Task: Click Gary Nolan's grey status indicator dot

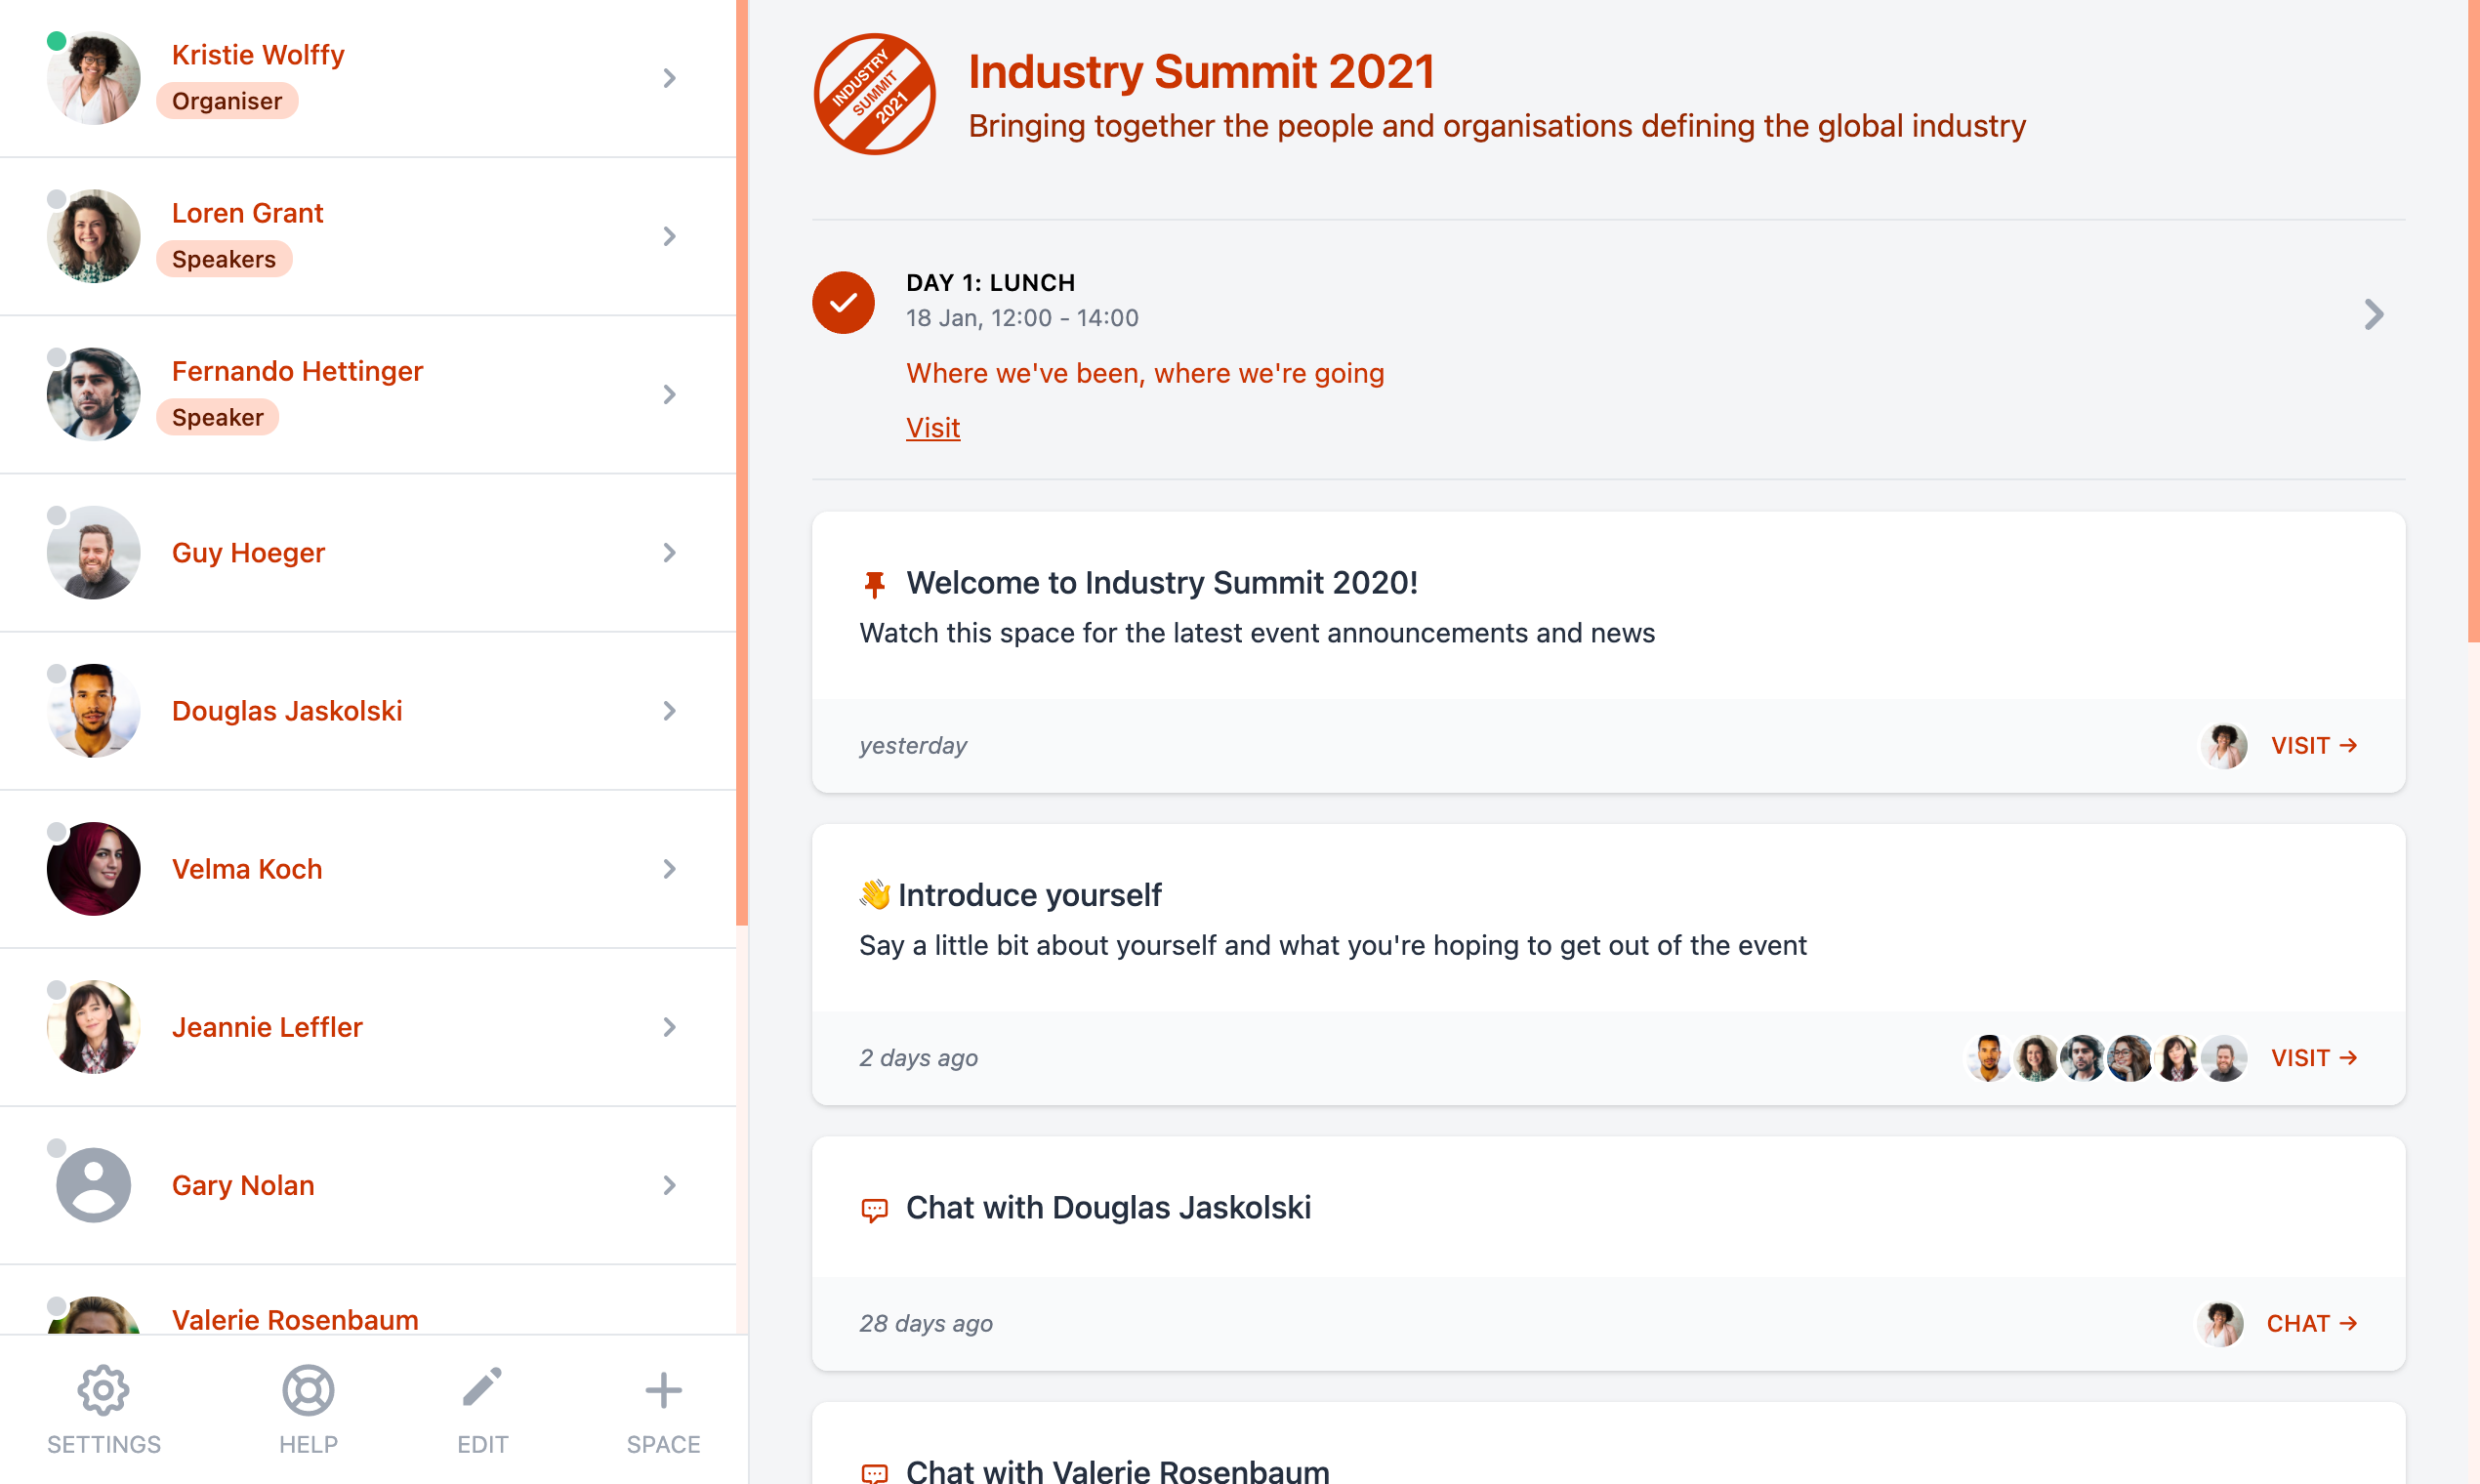Action: click(57, 1148)
